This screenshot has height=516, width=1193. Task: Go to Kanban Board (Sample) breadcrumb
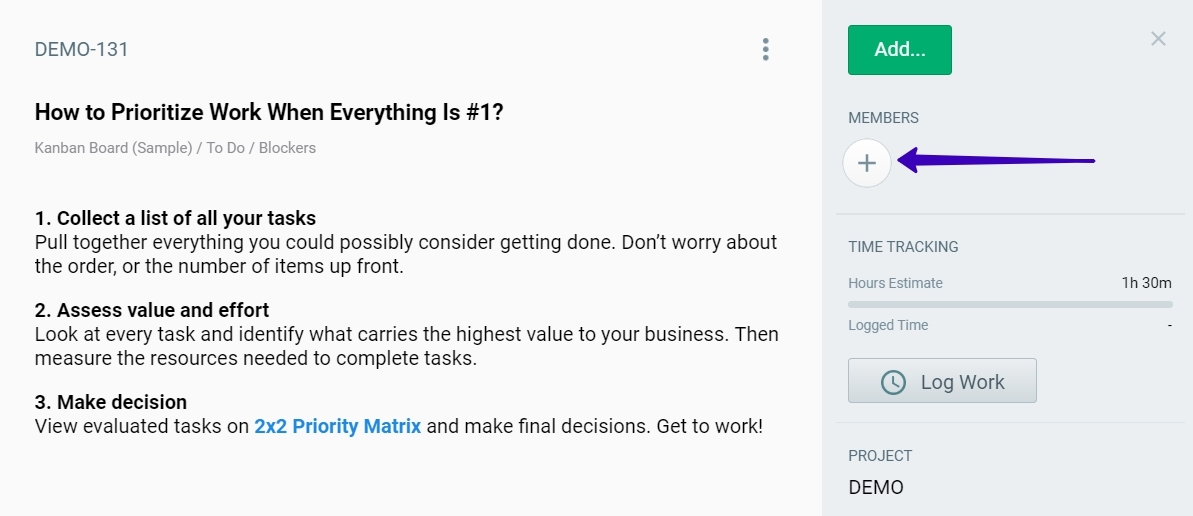(x=113, y=148)
